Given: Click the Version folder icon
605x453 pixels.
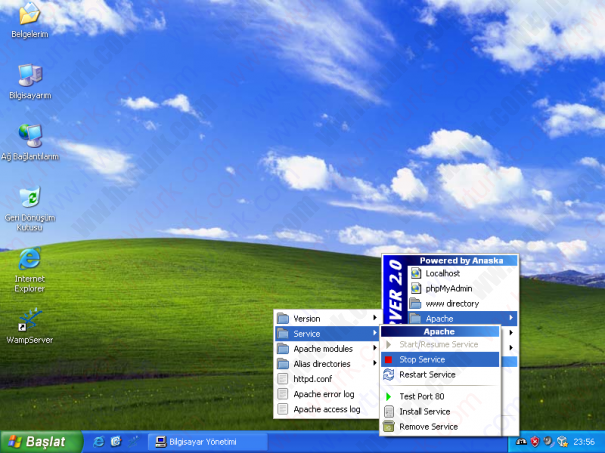Looking at the screenshot, I should [283, 319].
